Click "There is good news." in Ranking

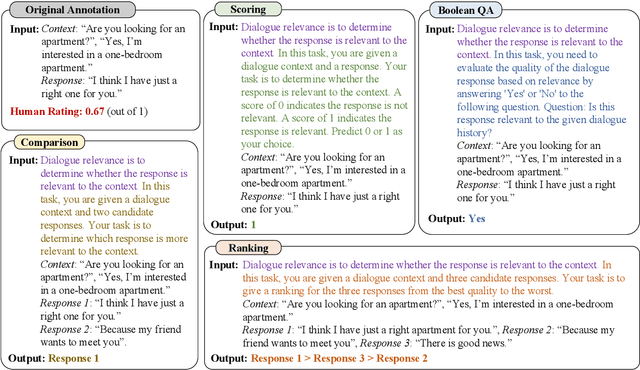464,343
